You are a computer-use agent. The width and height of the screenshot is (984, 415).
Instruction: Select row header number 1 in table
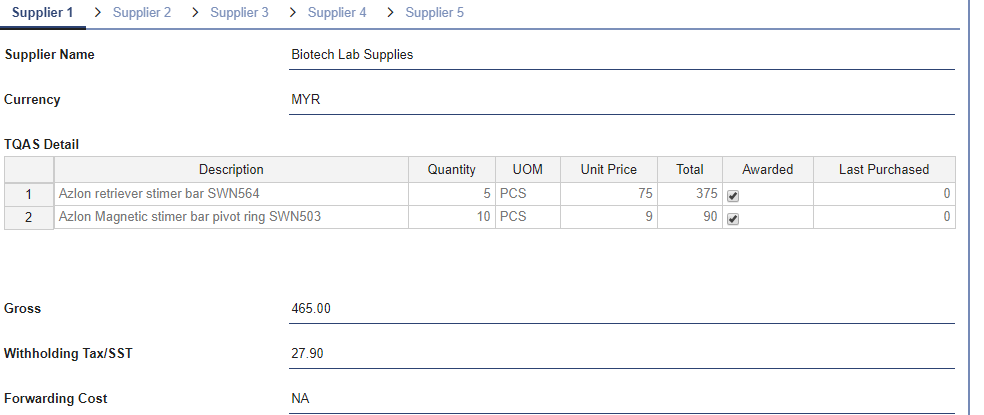coord(29,194)
